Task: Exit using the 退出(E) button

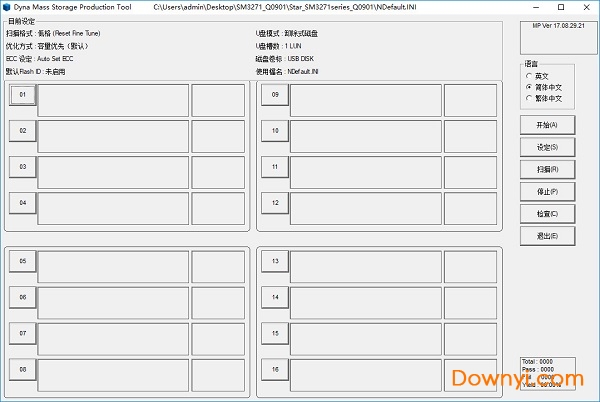Action: (547, 235)
